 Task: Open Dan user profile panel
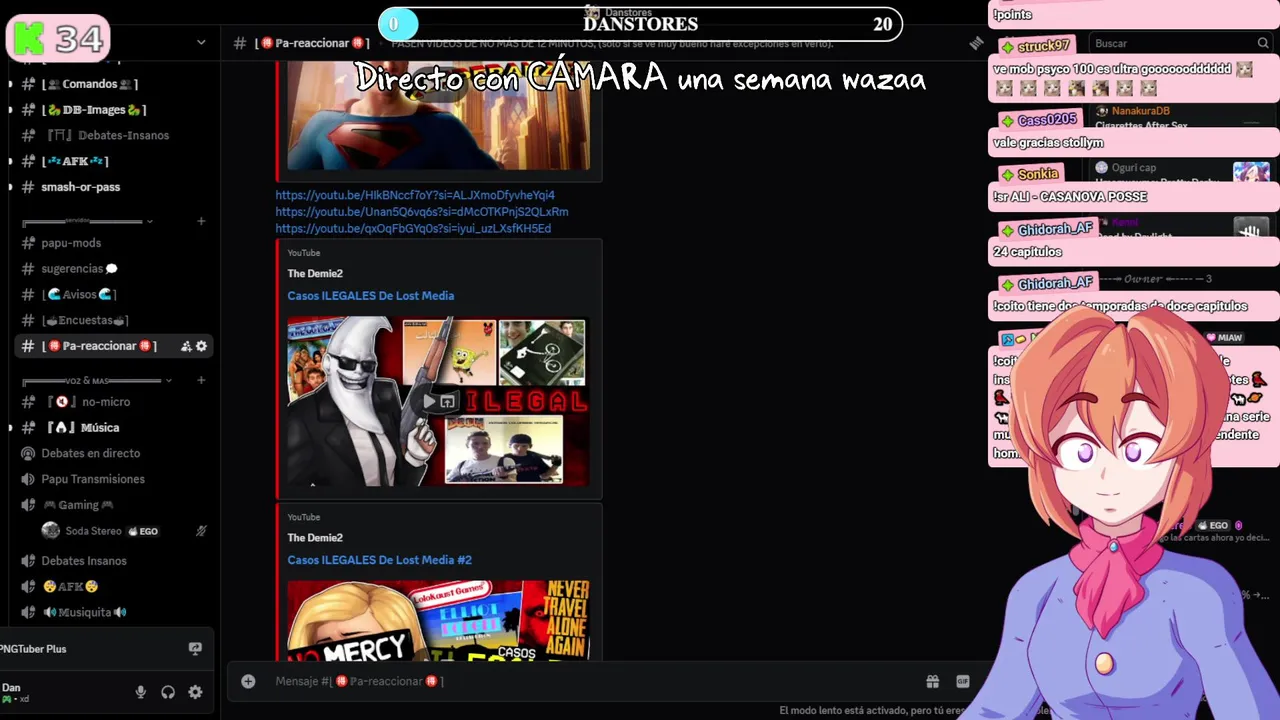point(15,692)
